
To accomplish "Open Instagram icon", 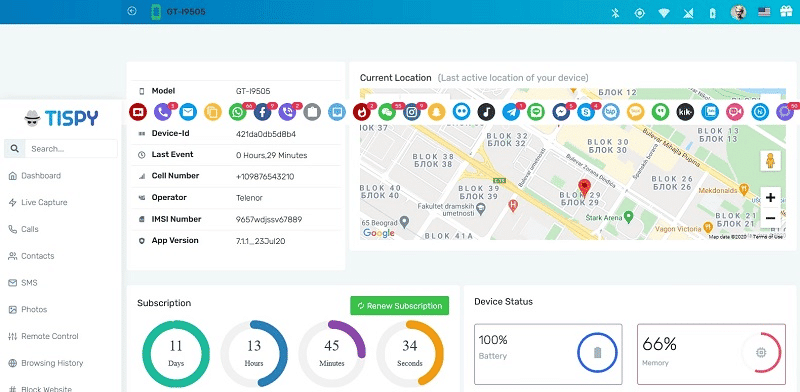I will coord(412,112).
